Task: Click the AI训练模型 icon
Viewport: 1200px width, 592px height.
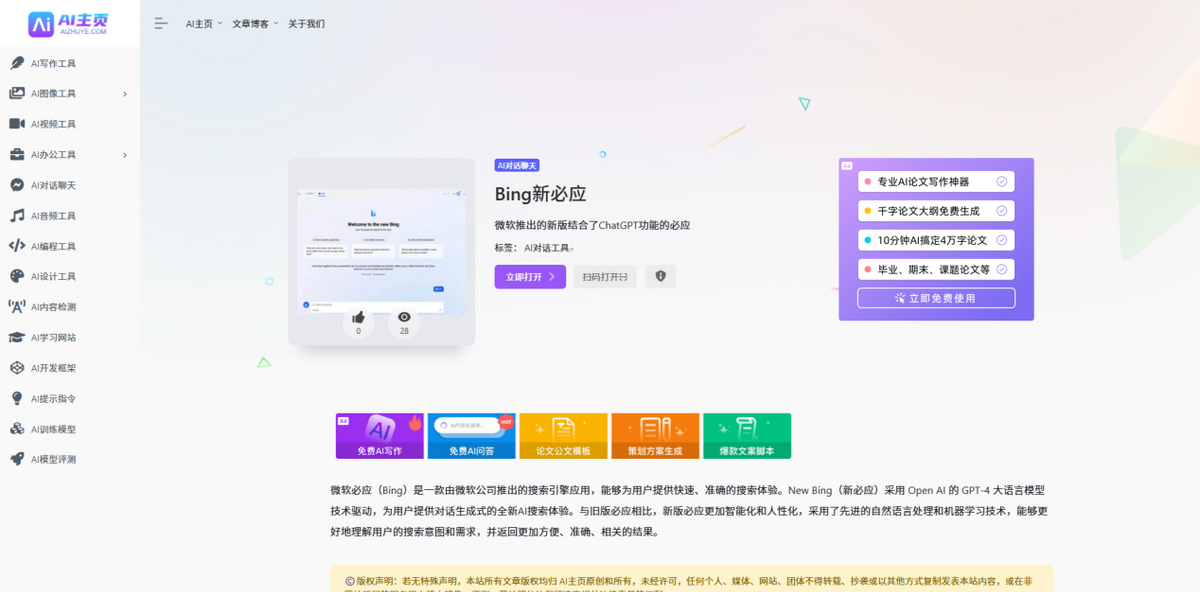Action: pos(17,429)
